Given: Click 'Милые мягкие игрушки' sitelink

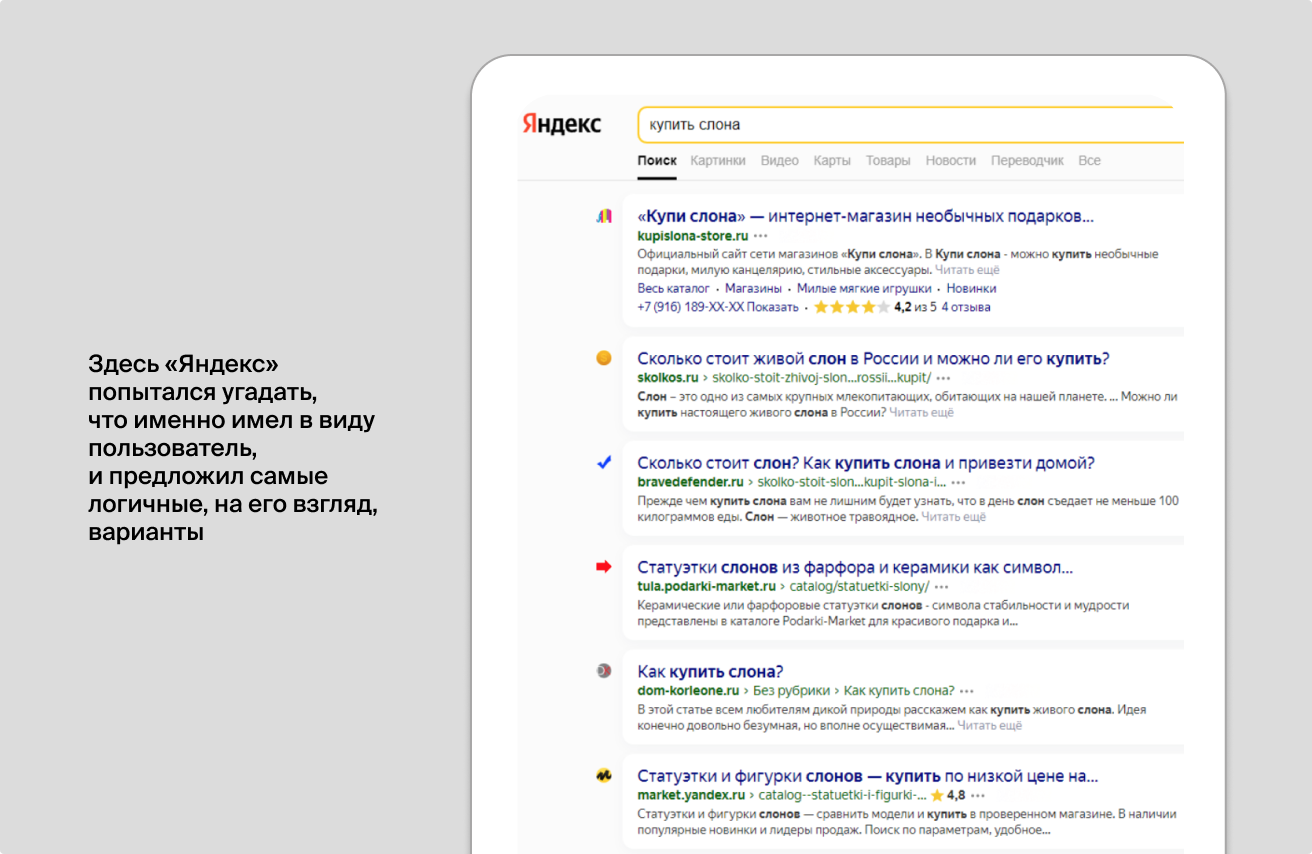Looking at the screenshot, I should click(864, 288).
